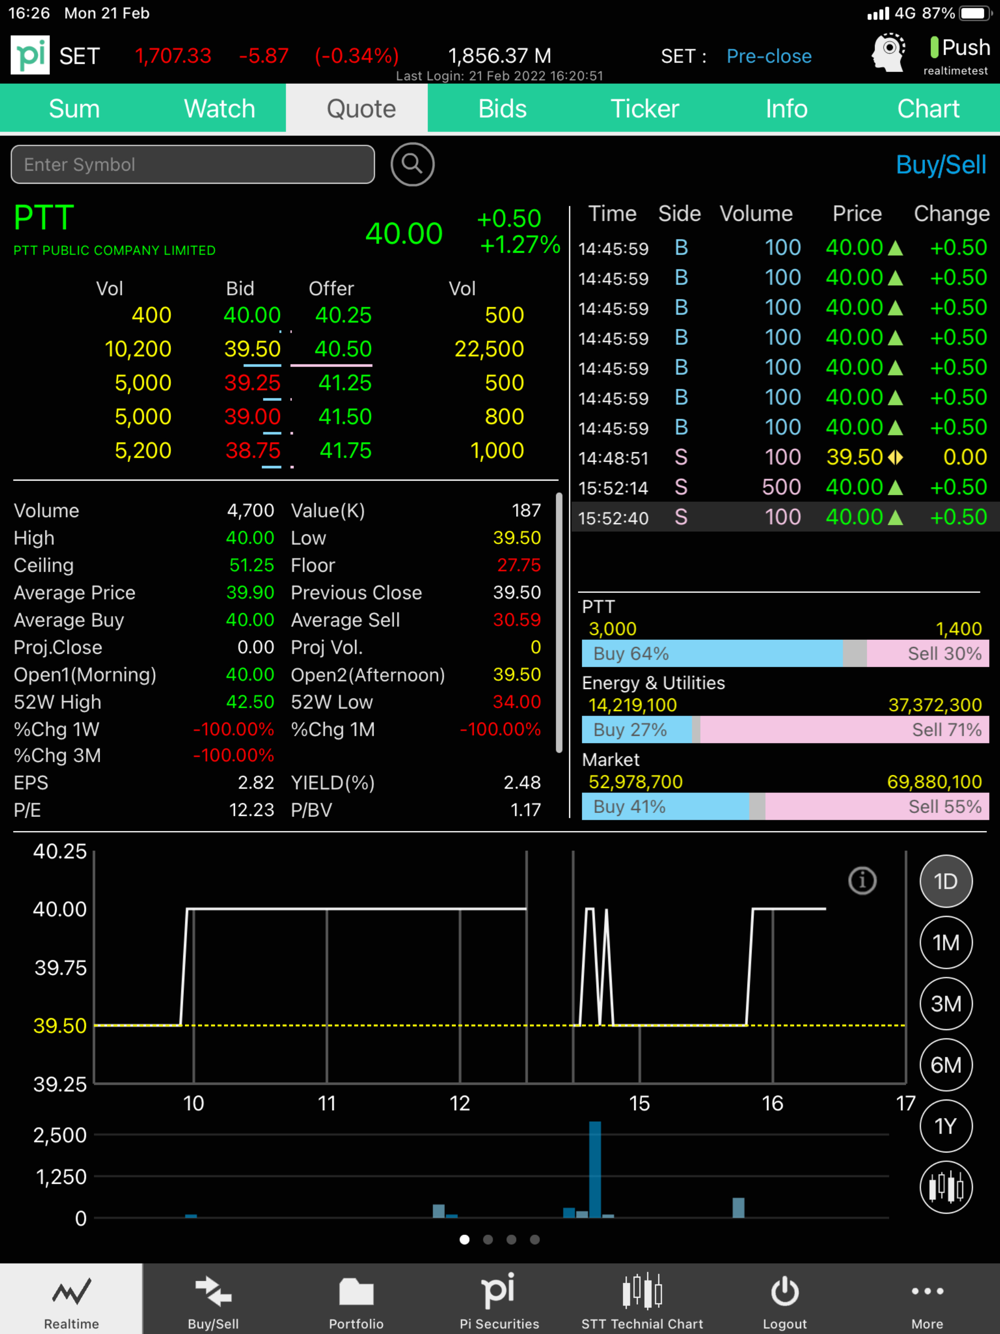
Task: Open the pi app logo
Action: coord(30,55)
